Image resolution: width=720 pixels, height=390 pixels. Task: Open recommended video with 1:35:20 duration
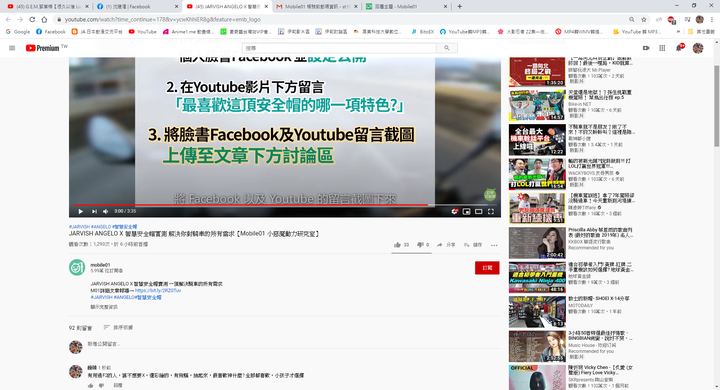[537, 72]
